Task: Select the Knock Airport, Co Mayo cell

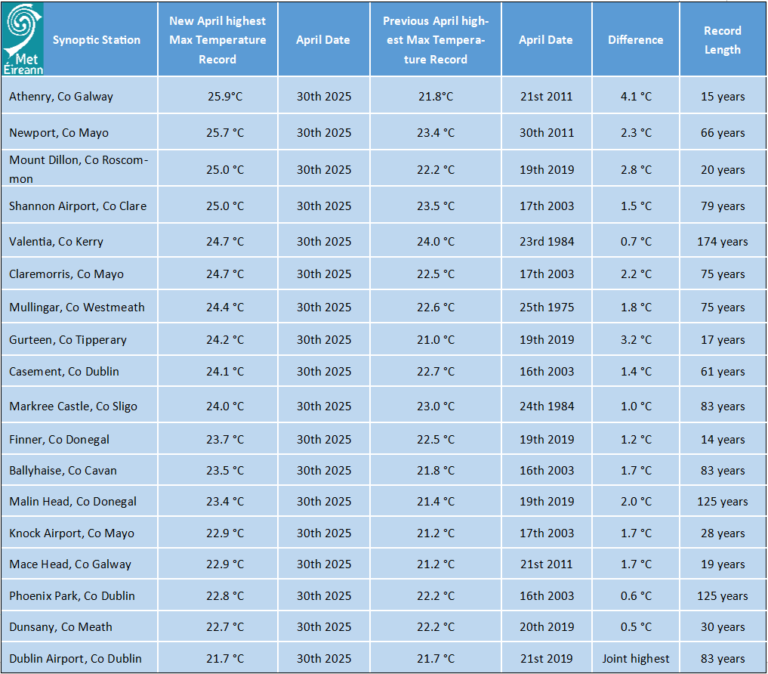Action: point(79,532)
